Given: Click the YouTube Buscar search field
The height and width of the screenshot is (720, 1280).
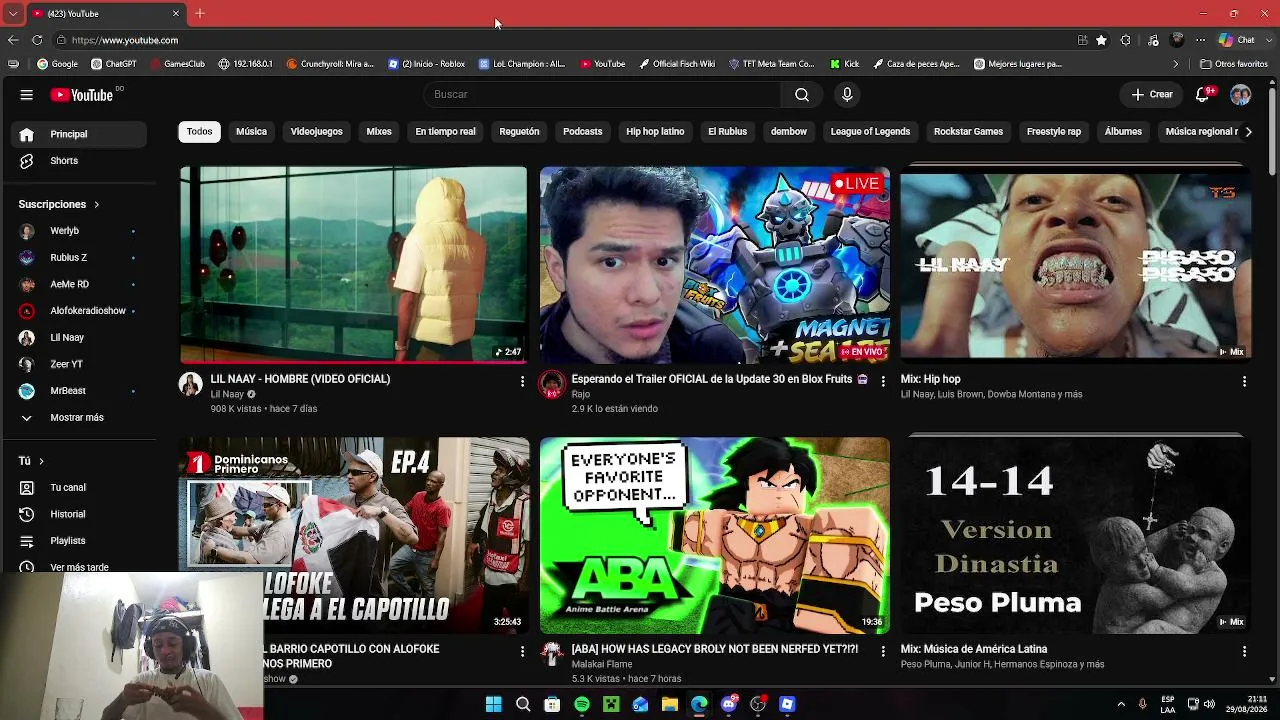Looking at the screenshot, I should click(x=603, y=94).
